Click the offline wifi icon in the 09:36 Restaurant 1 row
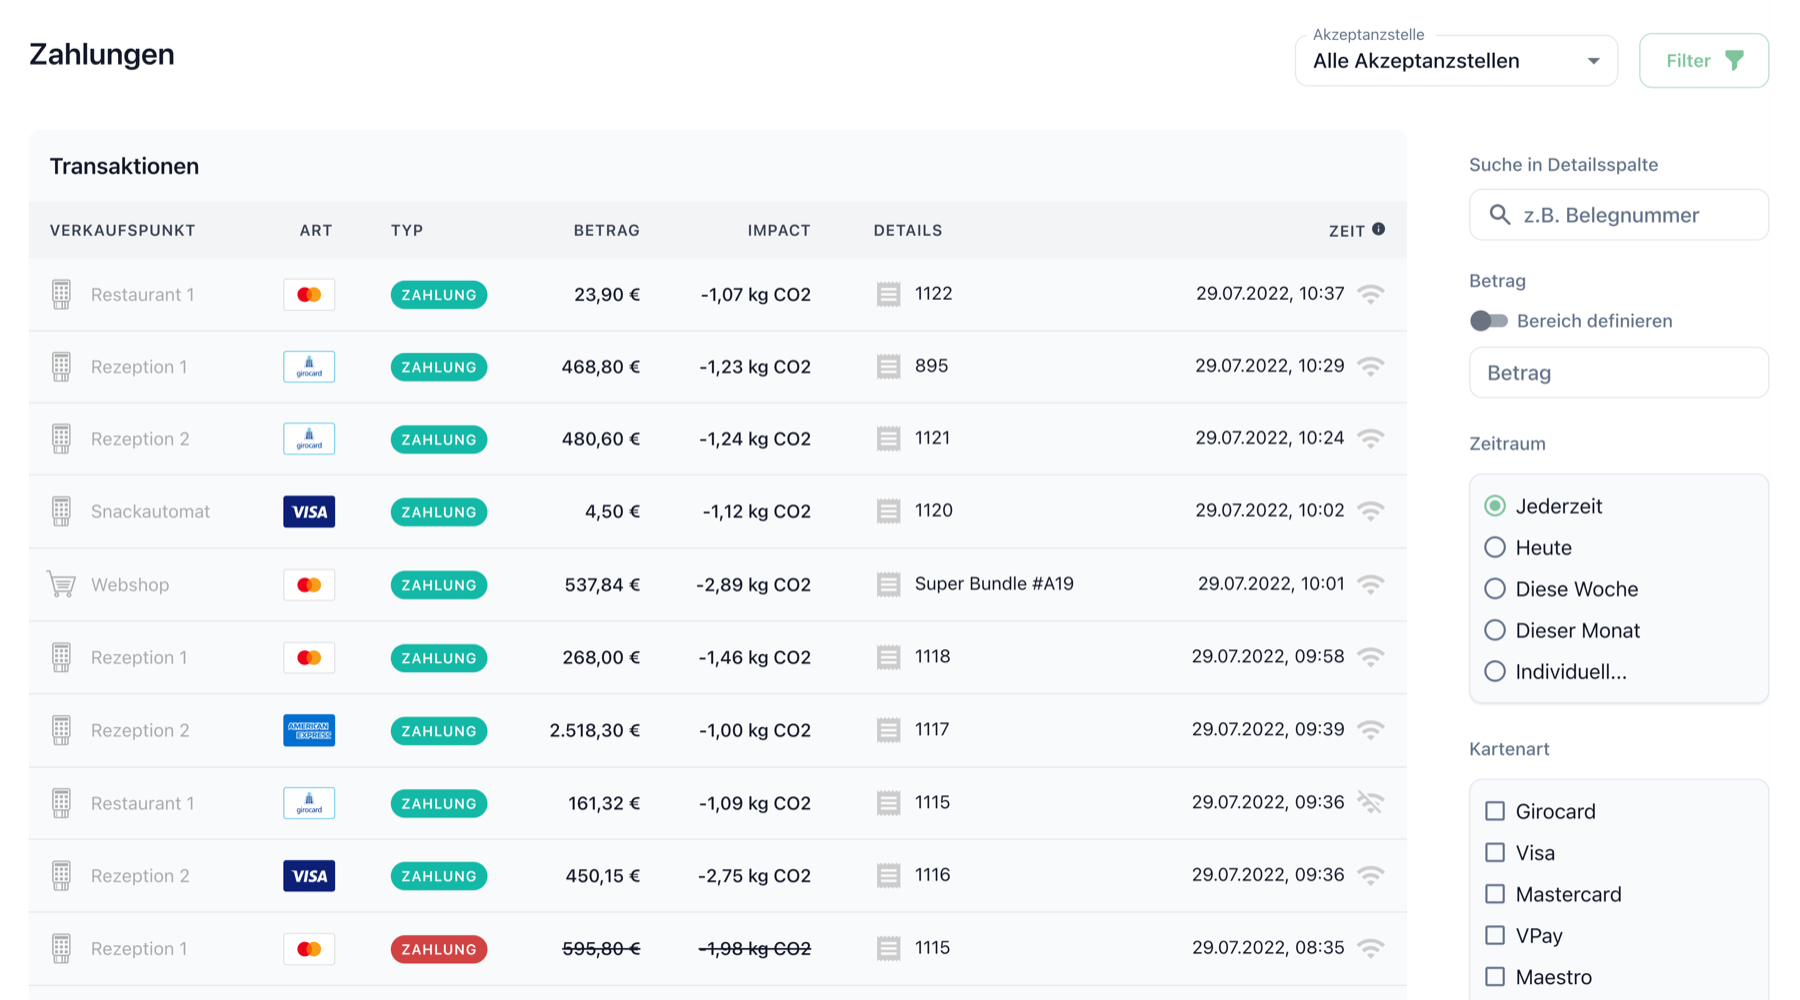Viewport: 1800px width, 1000px height. click(x=1371, y=802)
